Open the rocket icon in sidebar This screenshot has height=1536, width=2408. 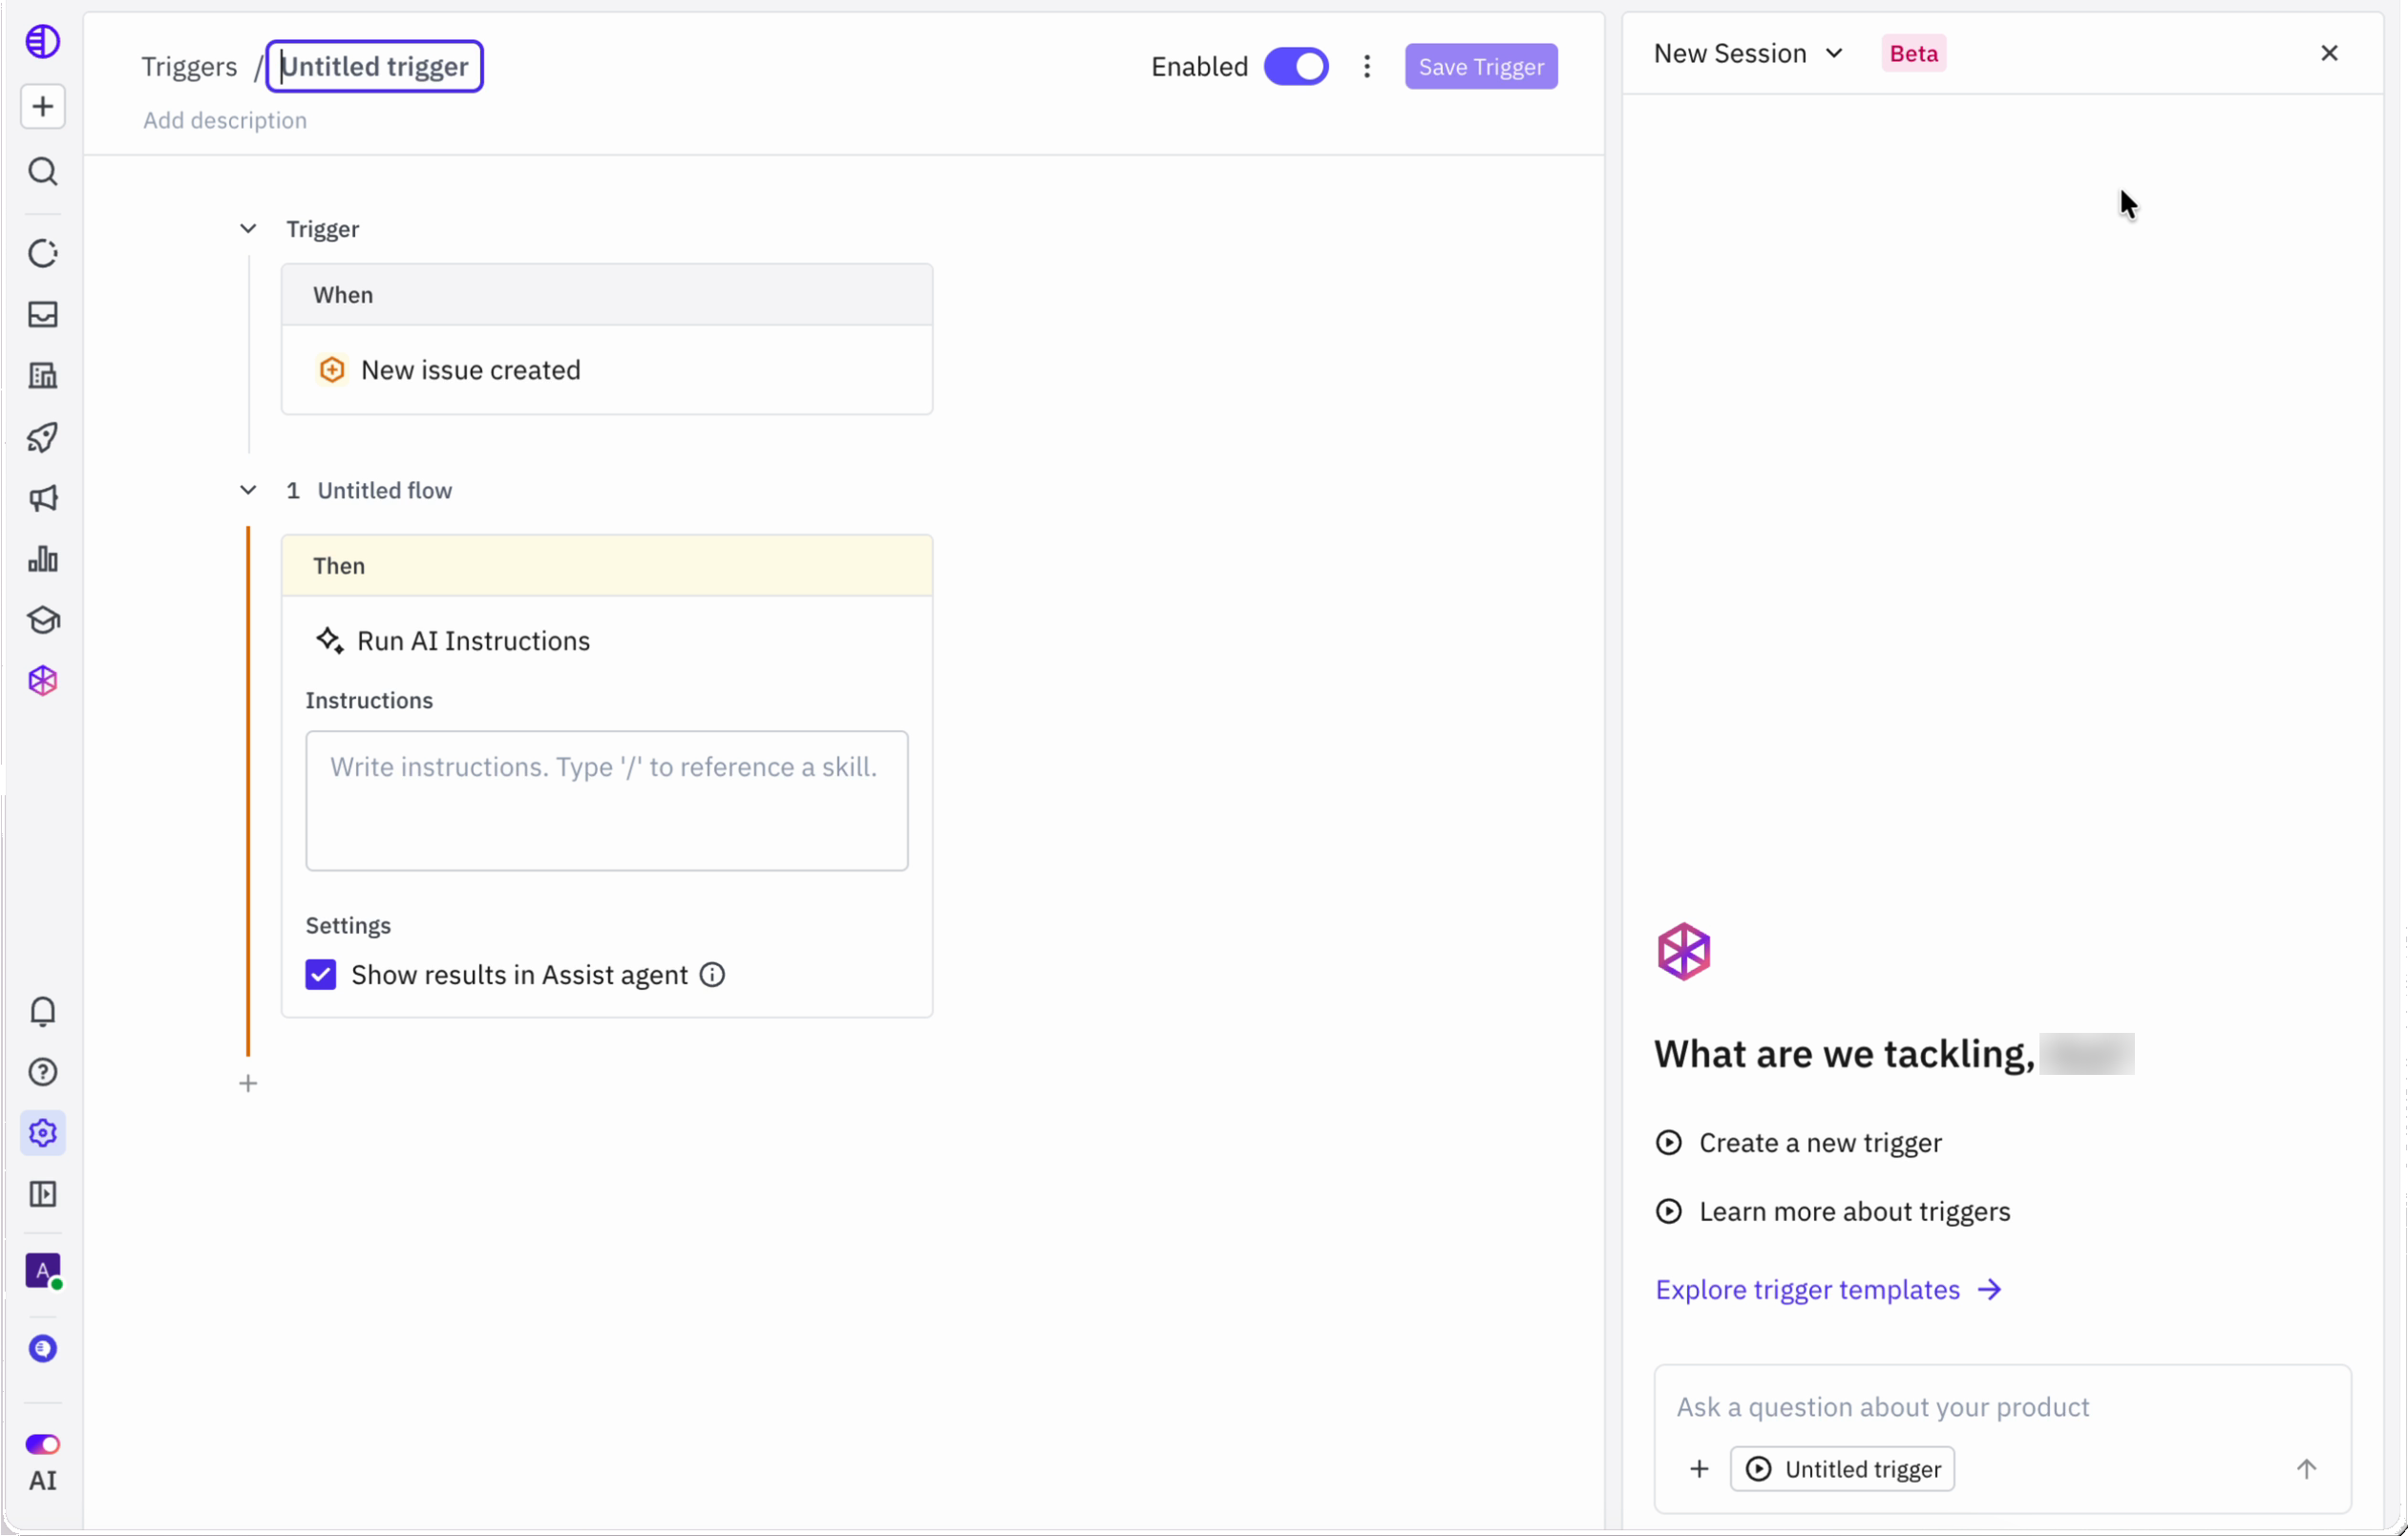(43, 437)
